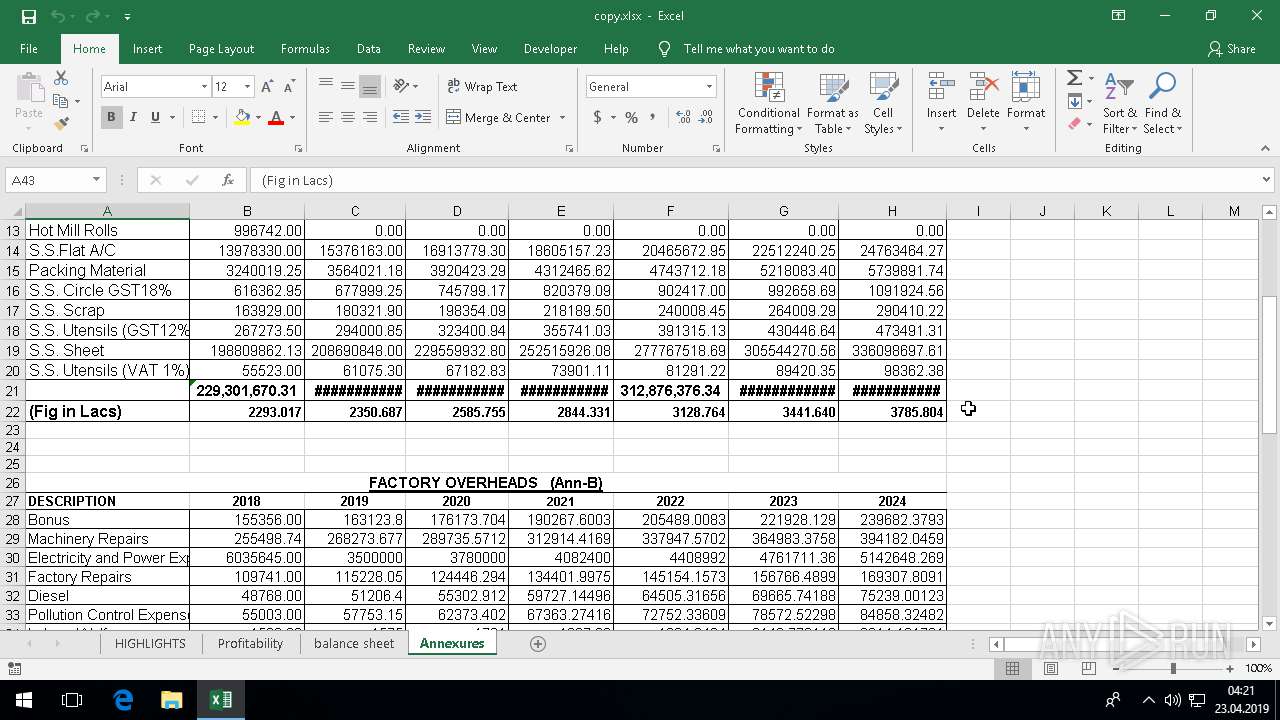
Task: Click the Share button
Action: pos(1231,49)
